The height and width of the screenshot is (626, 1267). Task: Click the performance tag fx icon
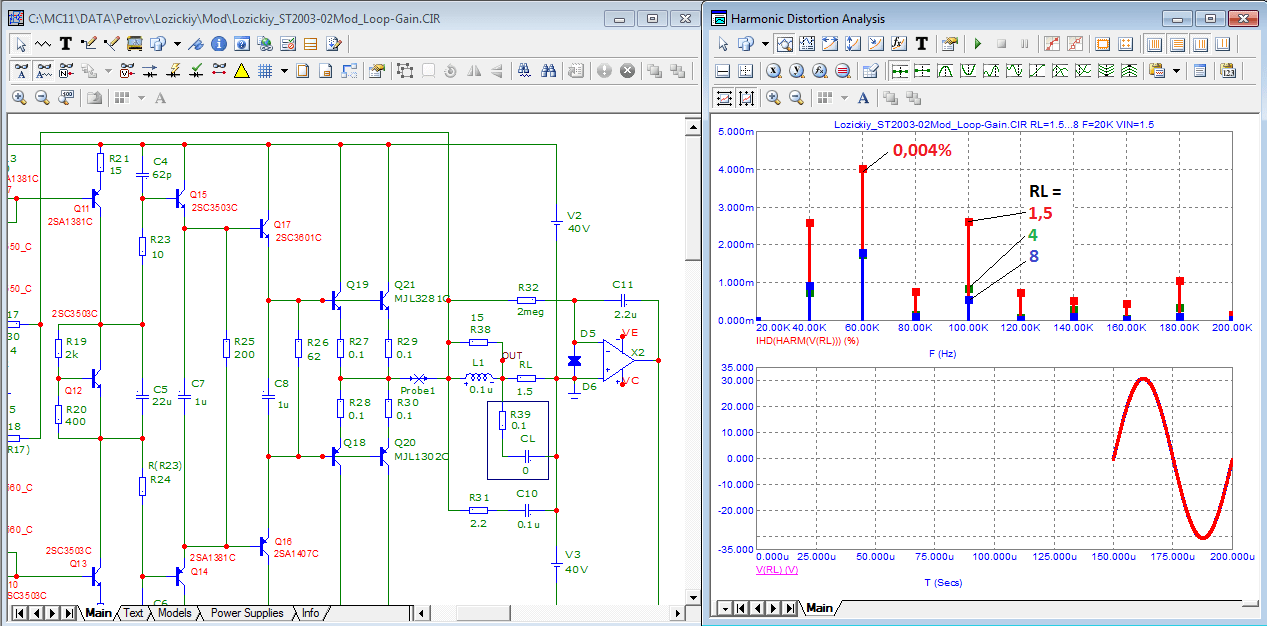click(898, 44)
